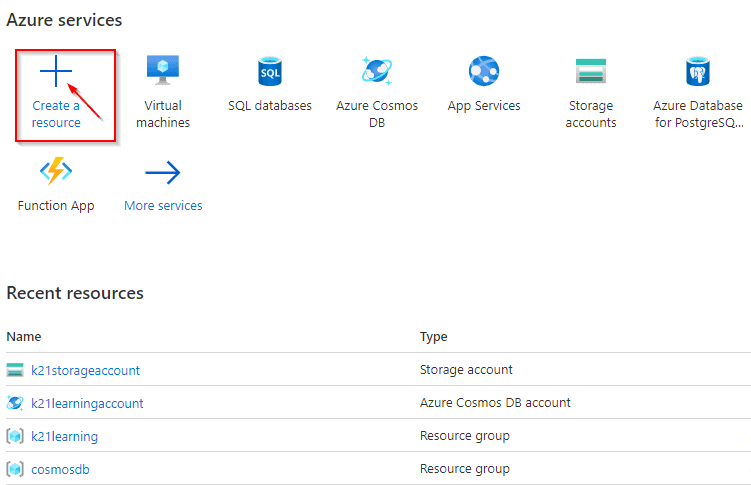Click the storage icon beside k21storageaccount

tap(15, 370)
